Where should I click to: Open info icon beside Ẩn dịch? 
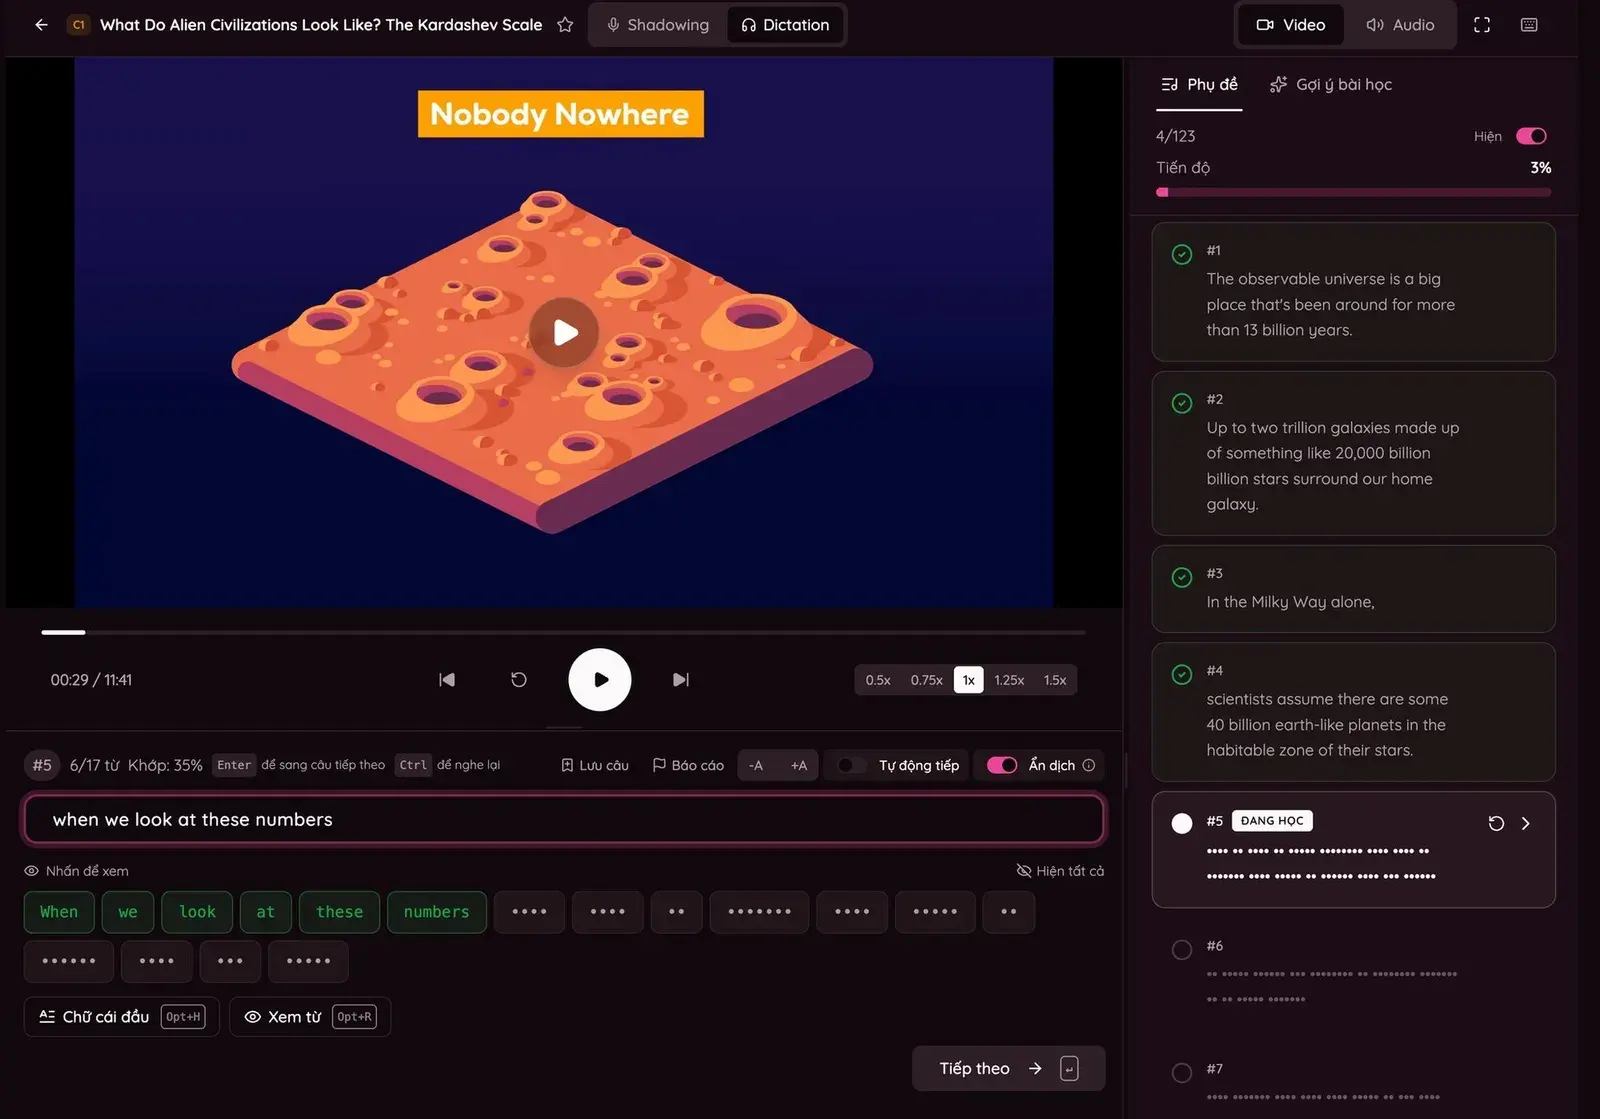(1089, 765)
